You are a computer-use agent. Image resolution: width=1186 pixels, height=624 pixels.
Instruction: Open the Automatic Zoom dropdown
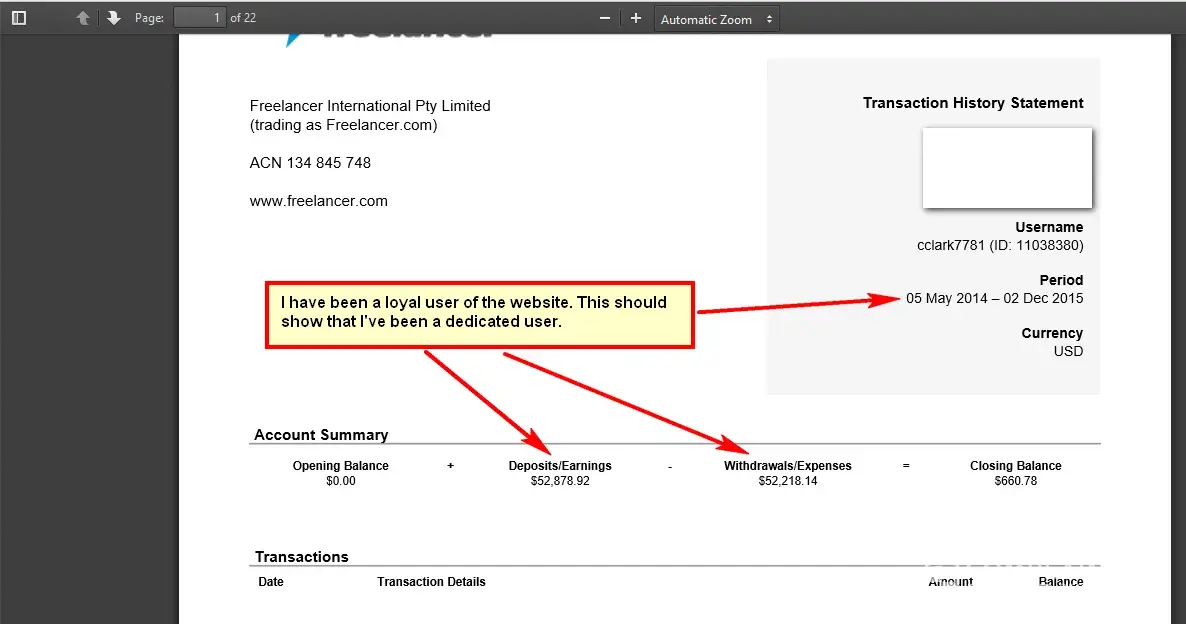coord(716,19)
